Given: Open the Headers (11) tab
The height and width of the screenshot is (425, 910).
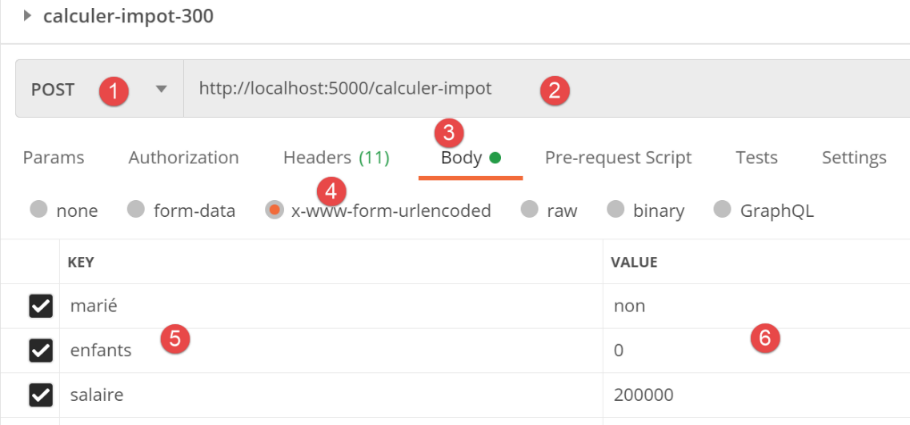Looking at the screenshot, I should (336, 157).
